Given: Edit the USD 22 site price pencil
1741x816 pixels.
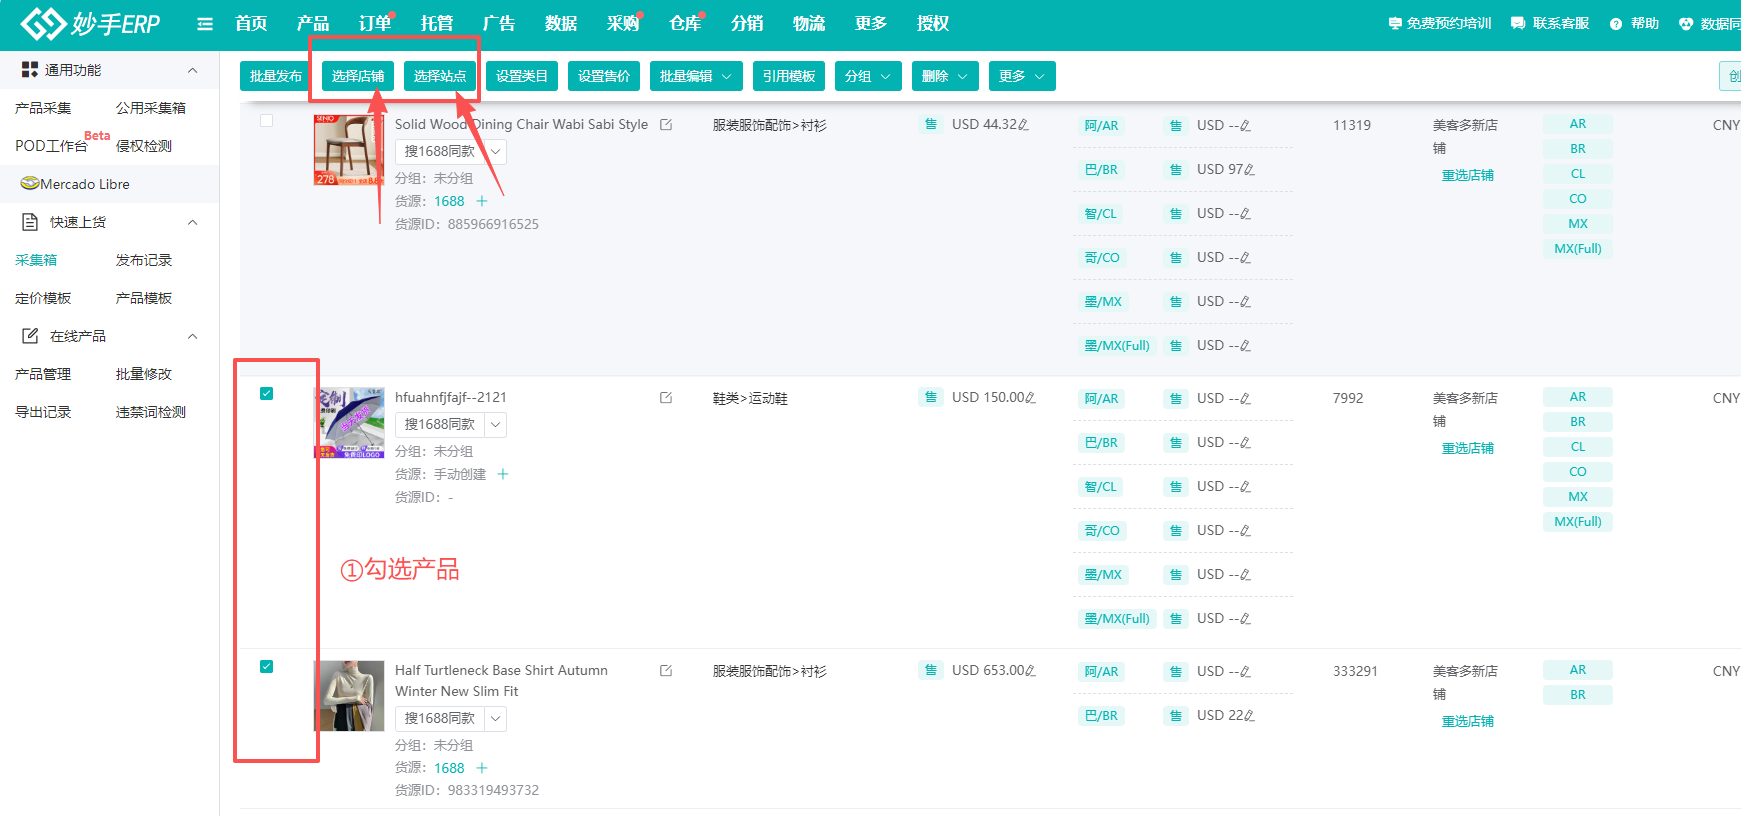Looking at the screenshot, I should point(1249,716).
